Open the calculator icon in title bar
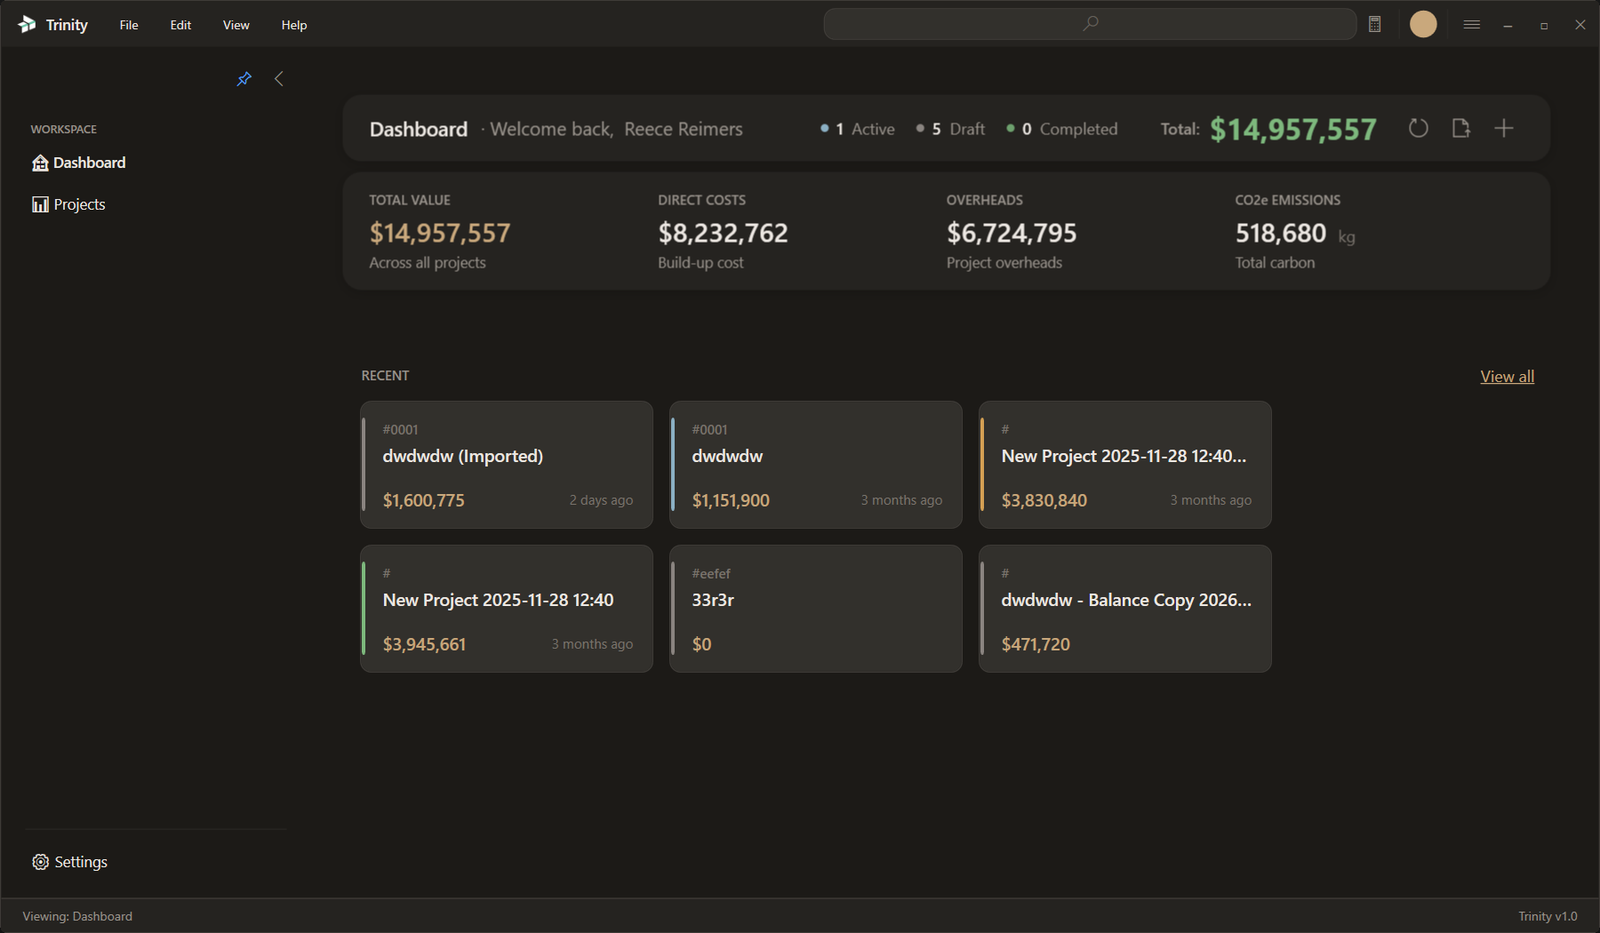The width and height of the screenshot is (1600, 933). coord(1375,24)
